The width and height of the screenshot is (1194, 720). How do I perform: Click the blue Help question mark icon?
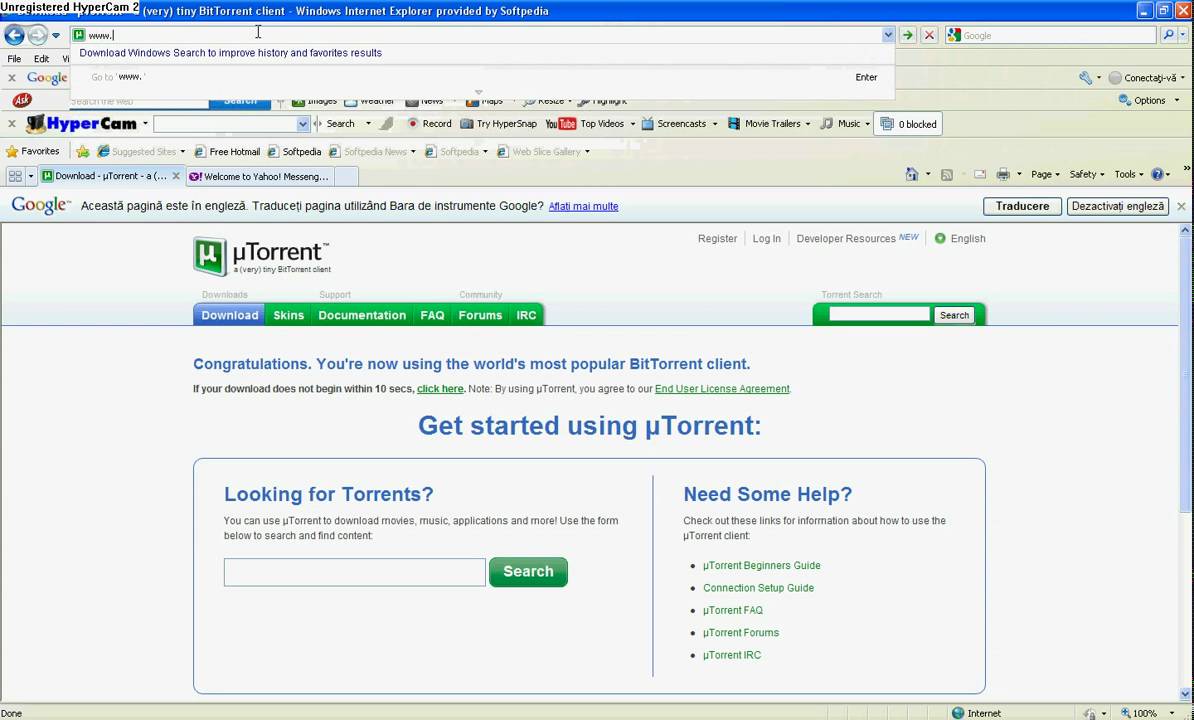[x=1157, y=174]
